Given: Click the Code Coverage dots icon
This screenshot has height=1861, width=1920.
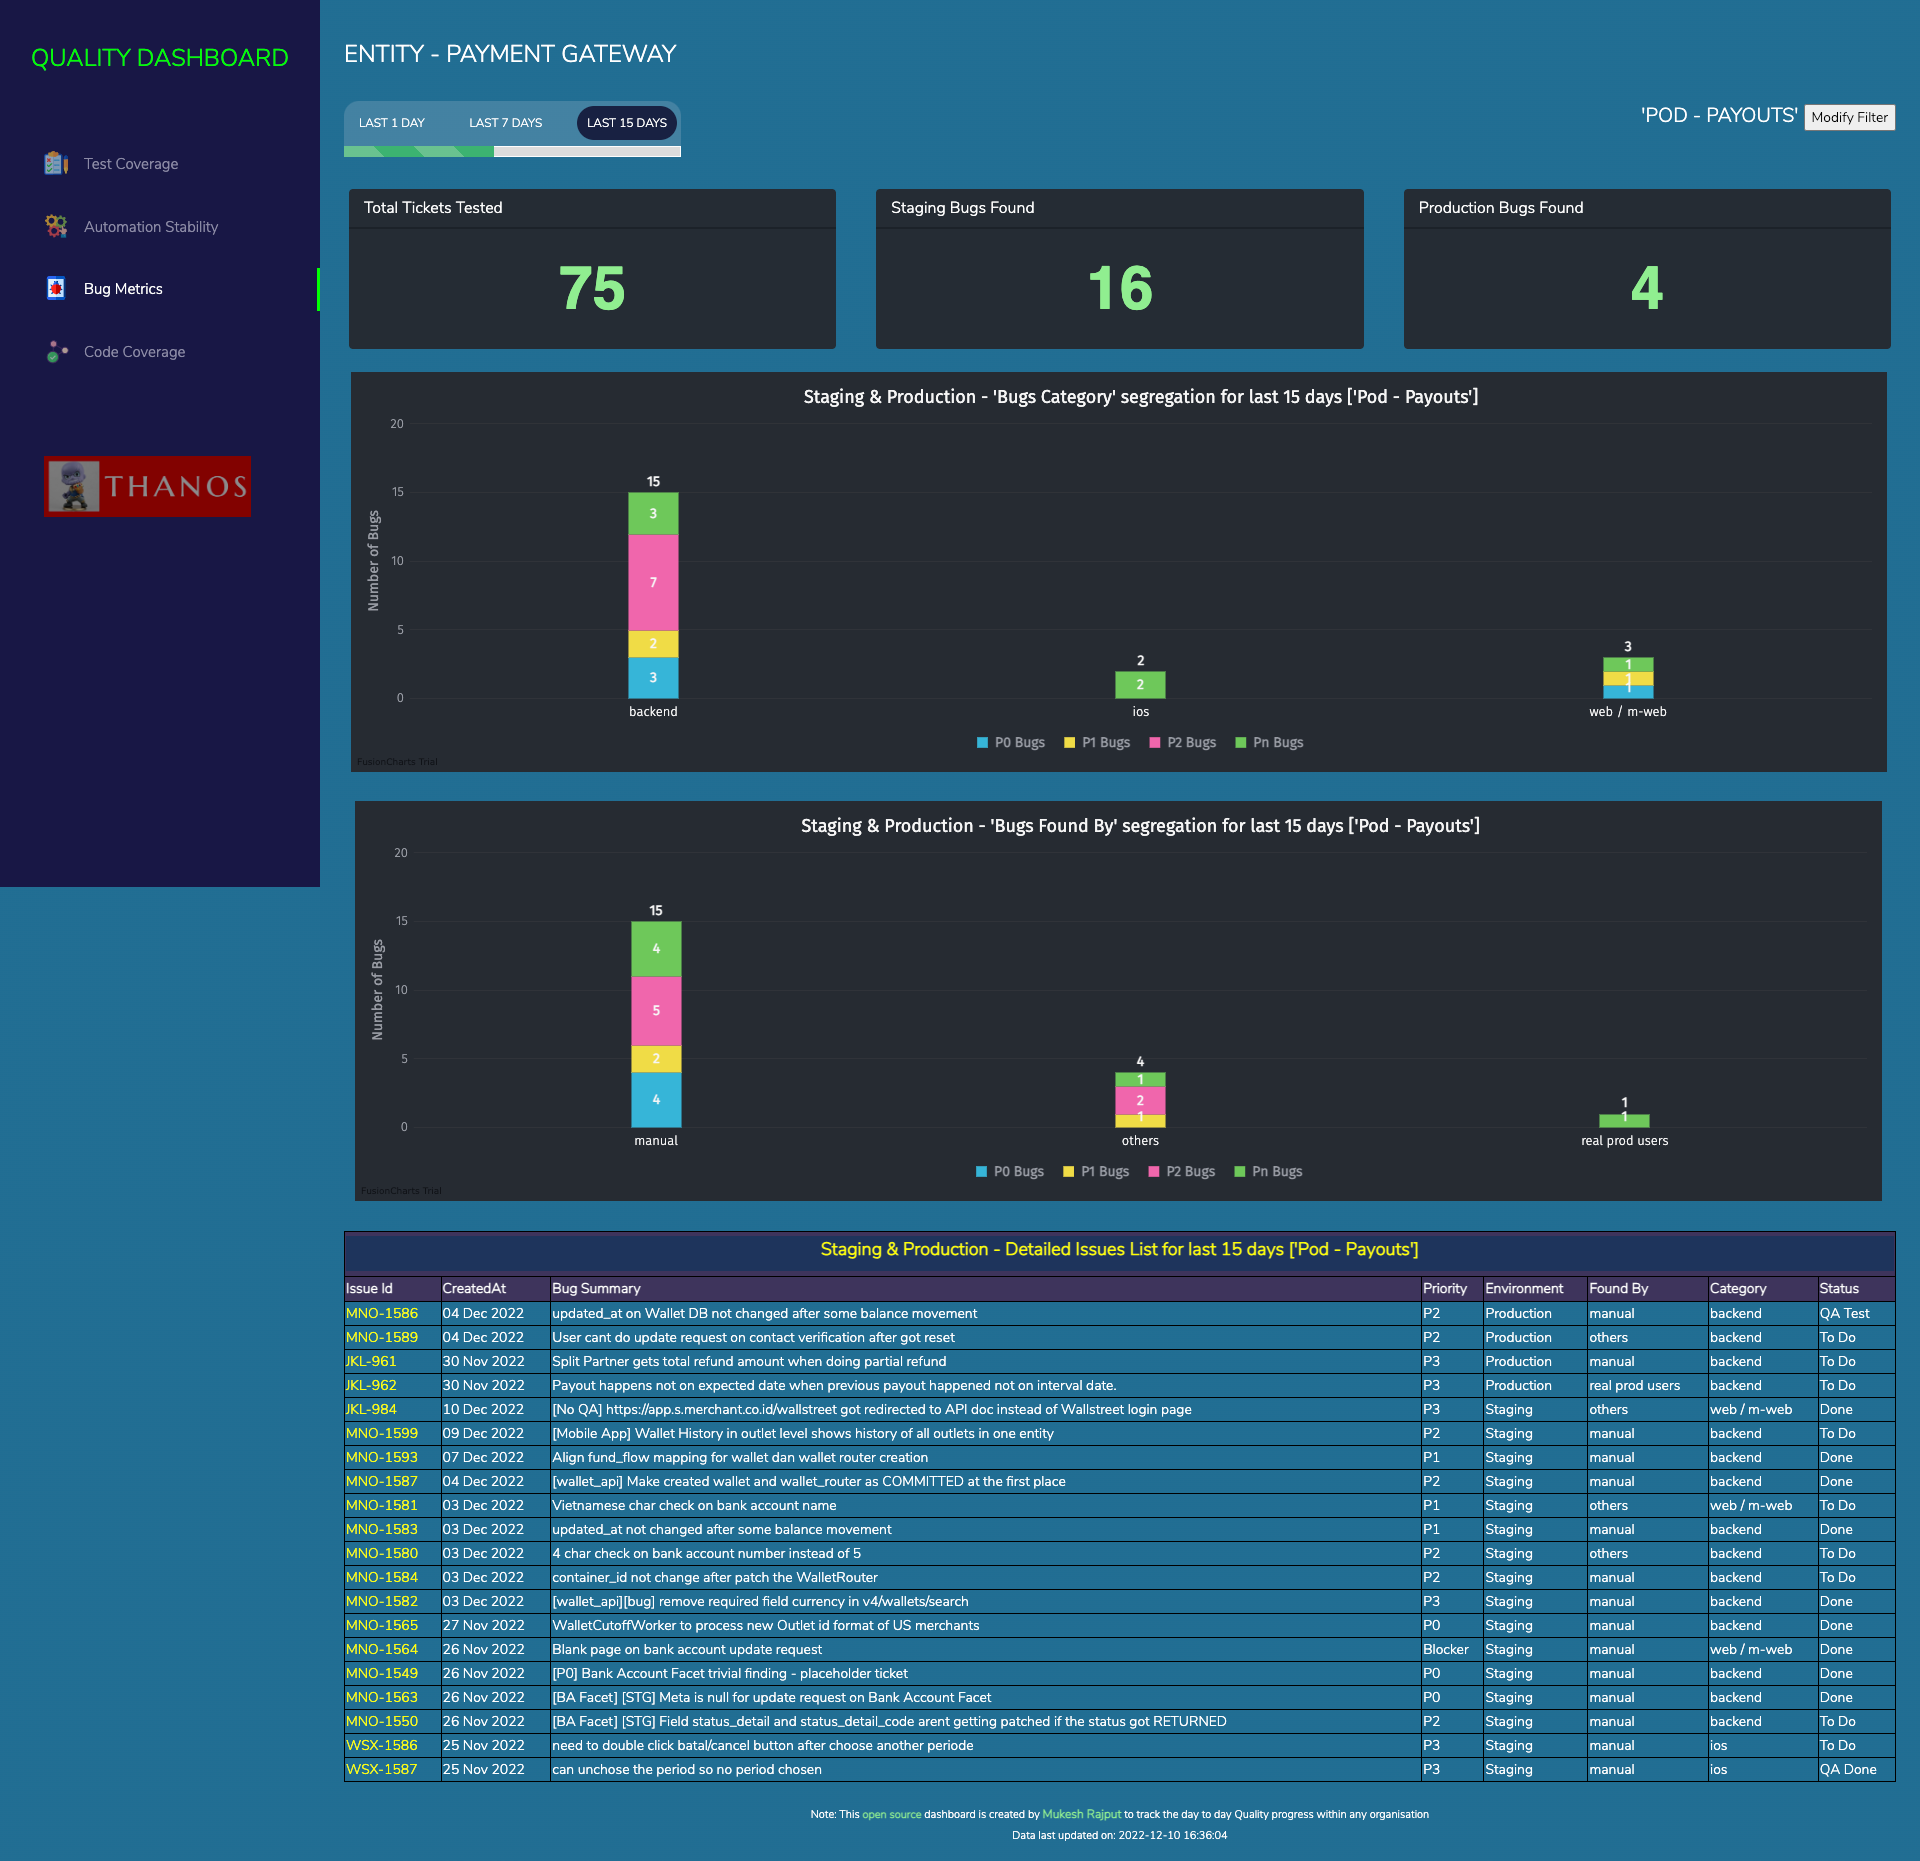Looking at the screenshot, I should click(x=56, y=352).
